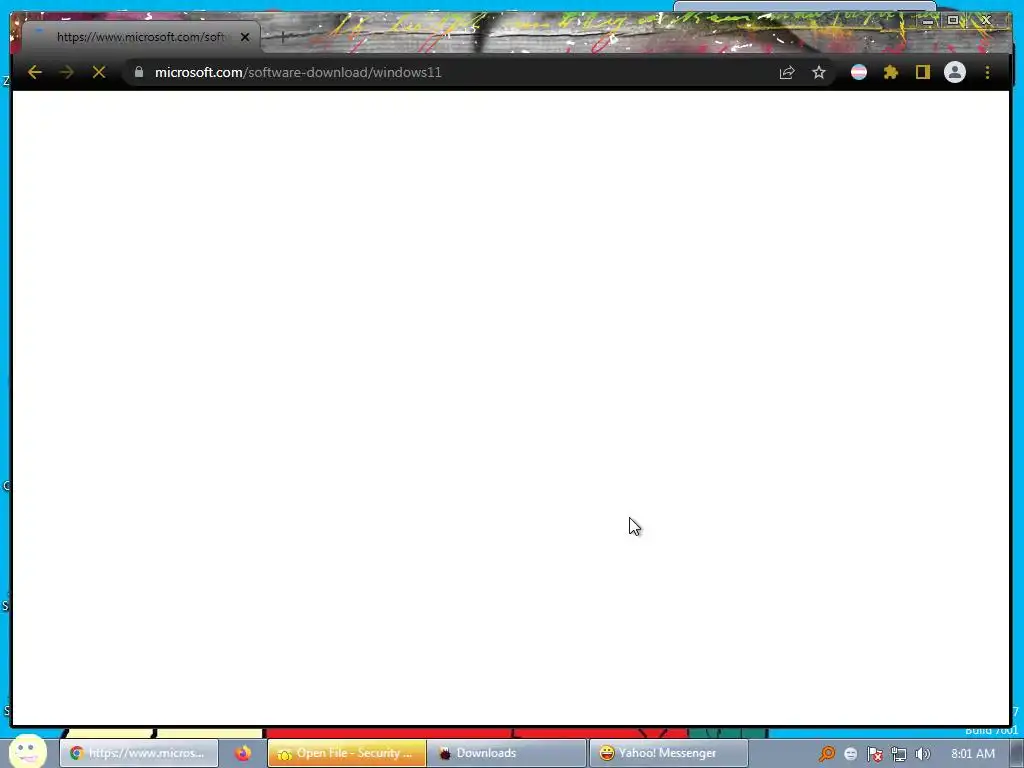
Task: Open the striped flag extension icon
Action: point(859,72)
